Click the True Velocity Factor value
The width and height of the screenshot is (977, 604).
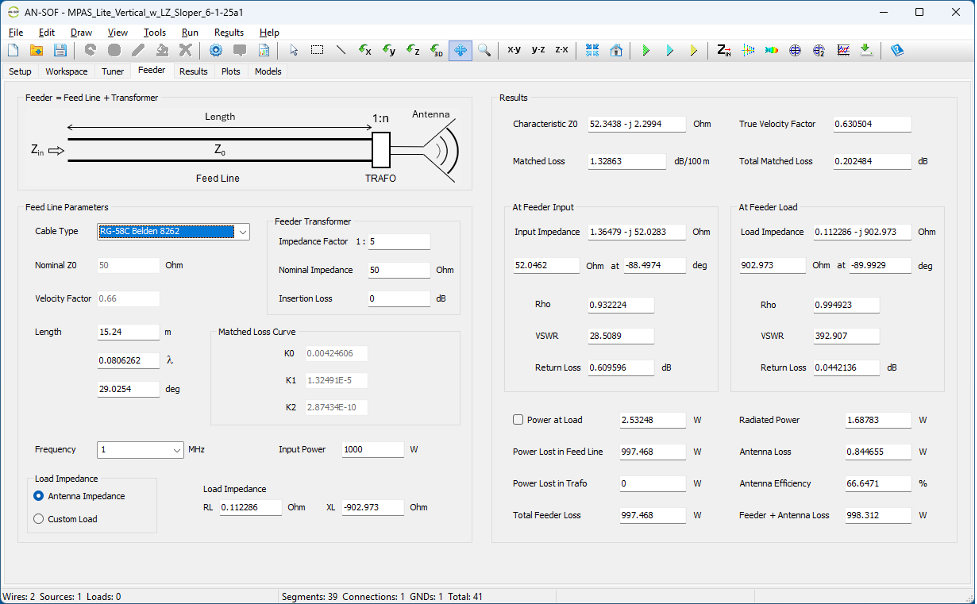pyautogui.click(x=872, y=125)
